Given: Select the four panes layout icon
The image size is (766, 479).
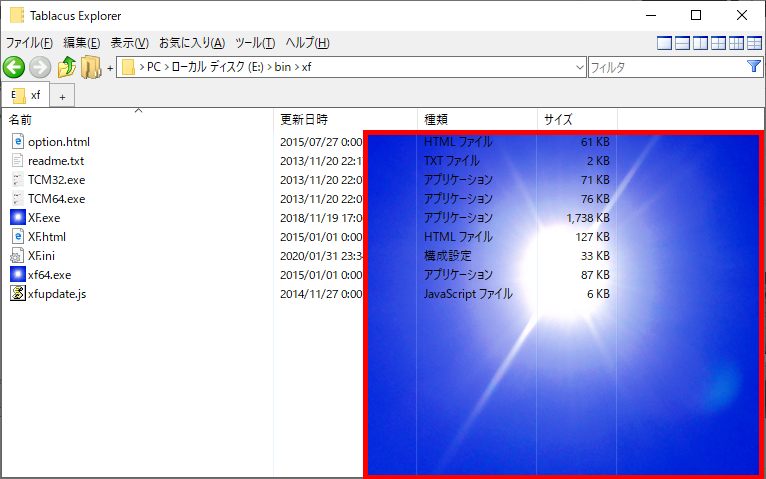Looking at the screenshot, I should (718, 43).
